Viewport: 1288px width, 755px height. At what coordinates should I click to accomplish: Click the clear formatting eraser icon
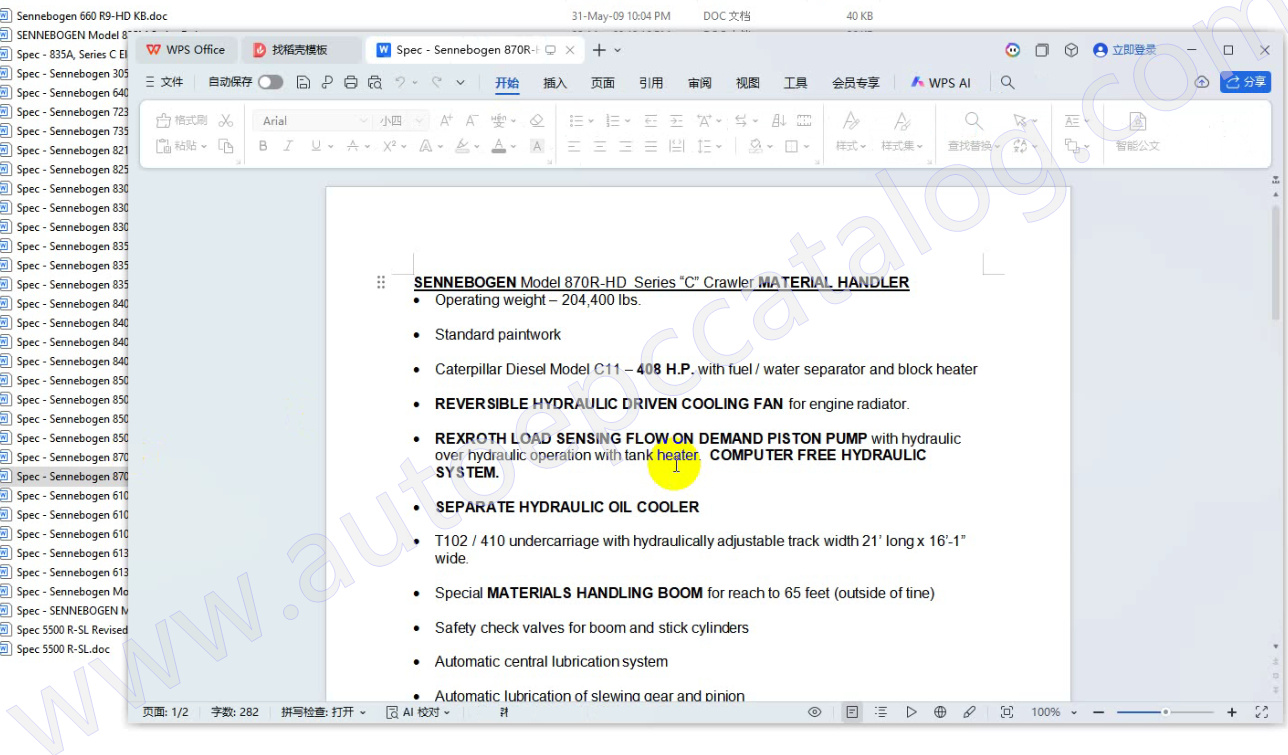coord(537,121)
